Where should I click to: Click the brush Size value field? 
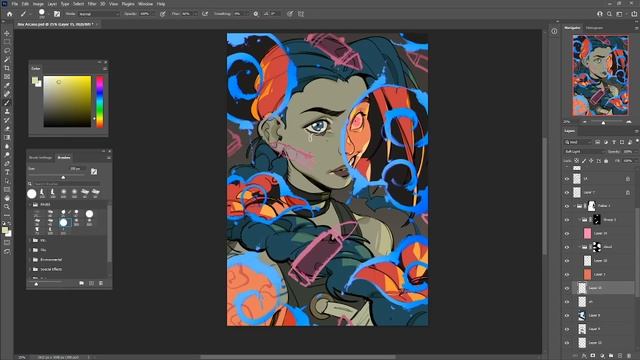tap(77, 169)
